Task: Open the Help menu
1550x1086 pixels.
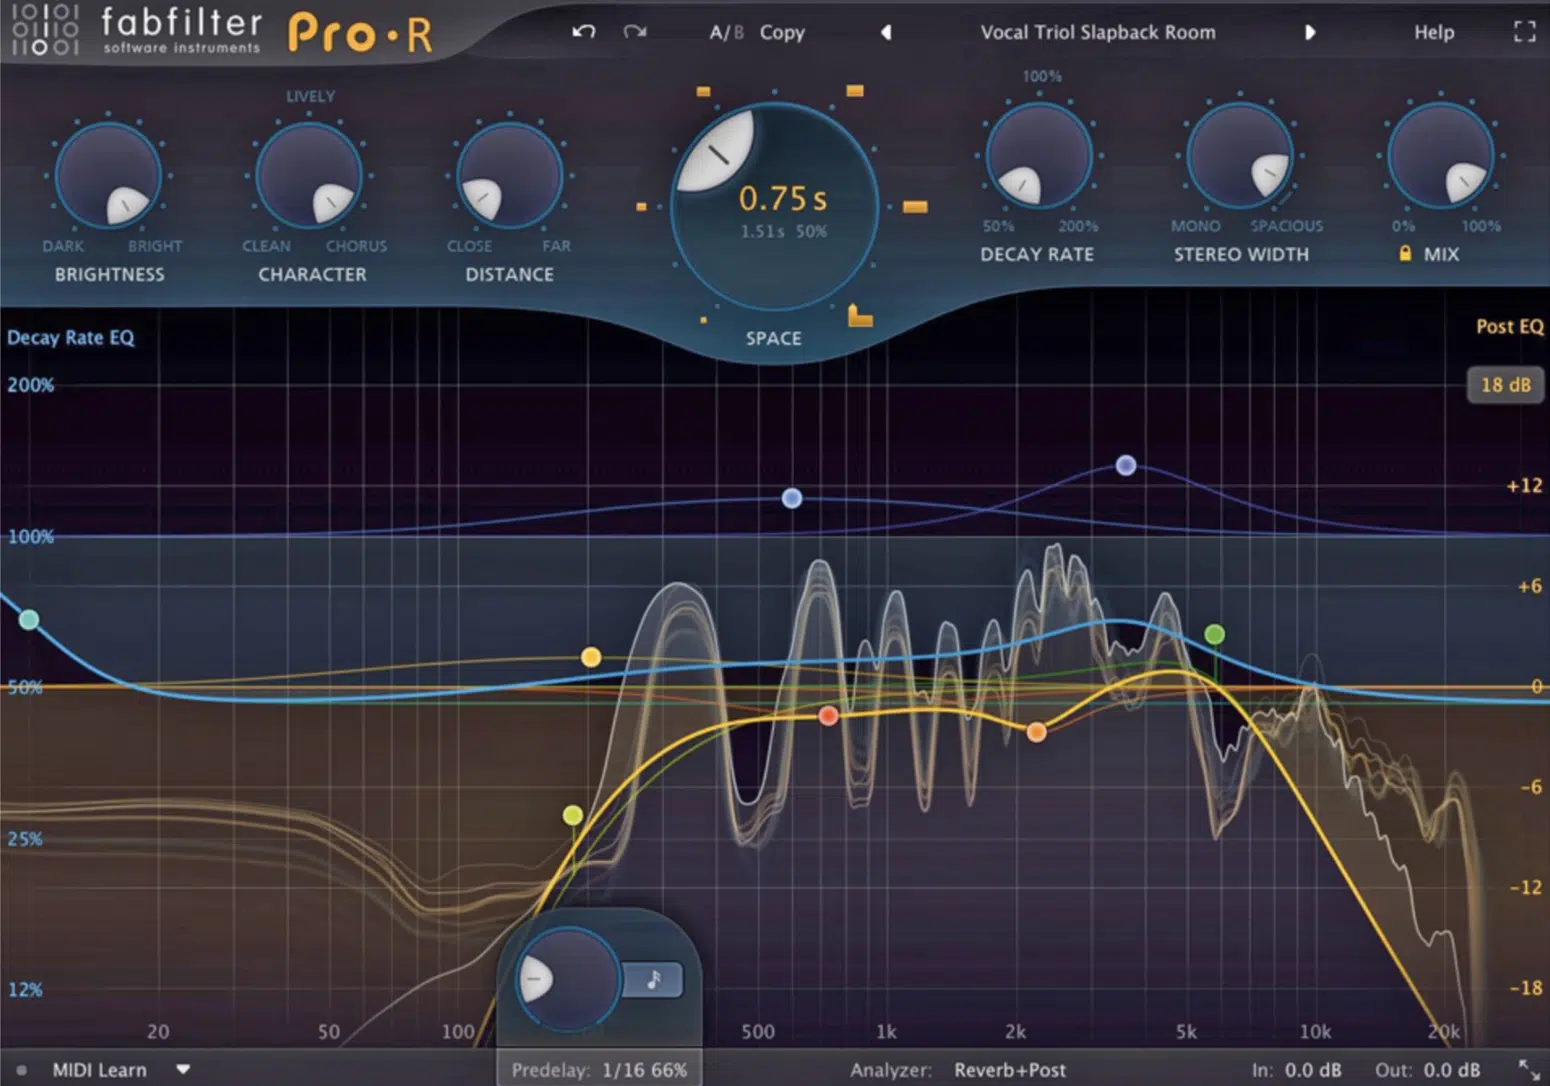Action: coord(1434,32)
